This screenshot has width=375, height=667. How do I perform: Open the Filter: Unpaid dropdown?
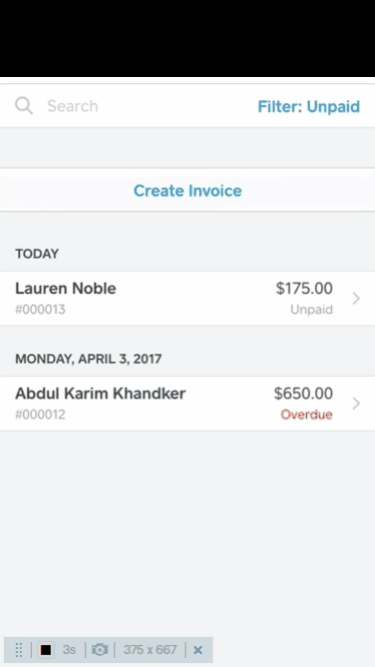tap(309, 106)
